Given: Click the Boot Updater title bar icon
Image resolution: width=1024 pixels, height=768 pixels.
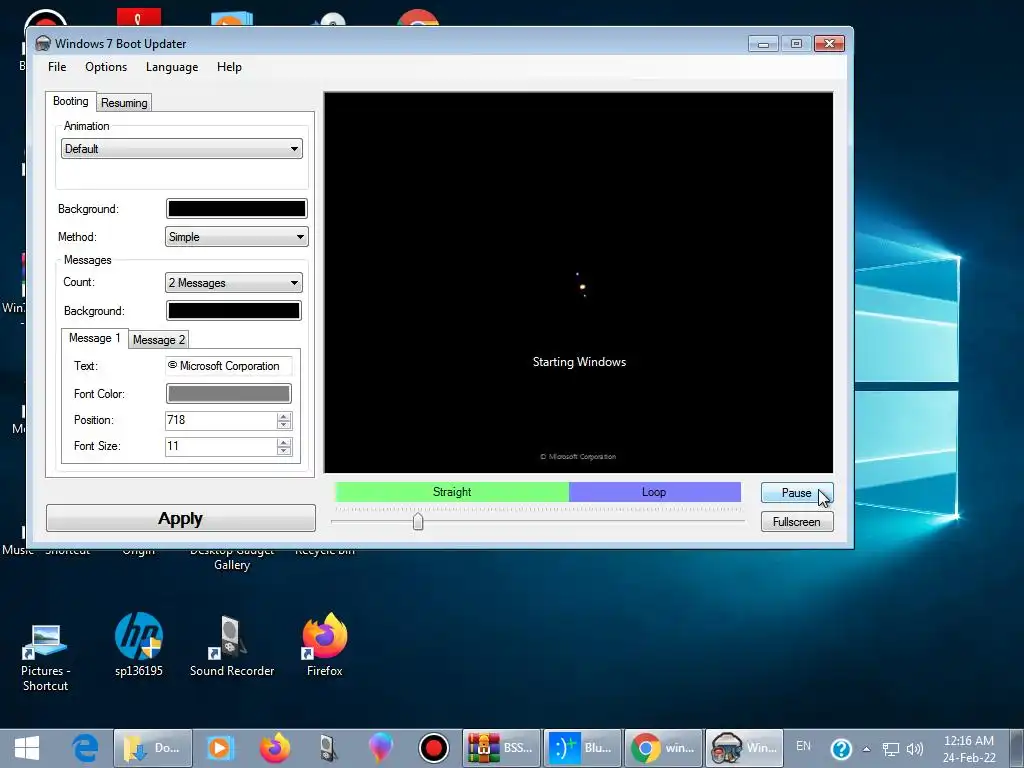Looking at the screenshot, I should coord(43,44).
